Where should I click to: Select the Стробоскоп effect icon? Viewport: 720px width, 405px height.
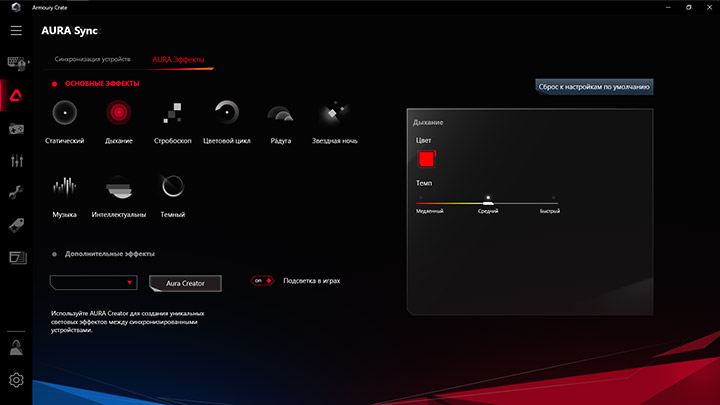(x=173, y=112)
